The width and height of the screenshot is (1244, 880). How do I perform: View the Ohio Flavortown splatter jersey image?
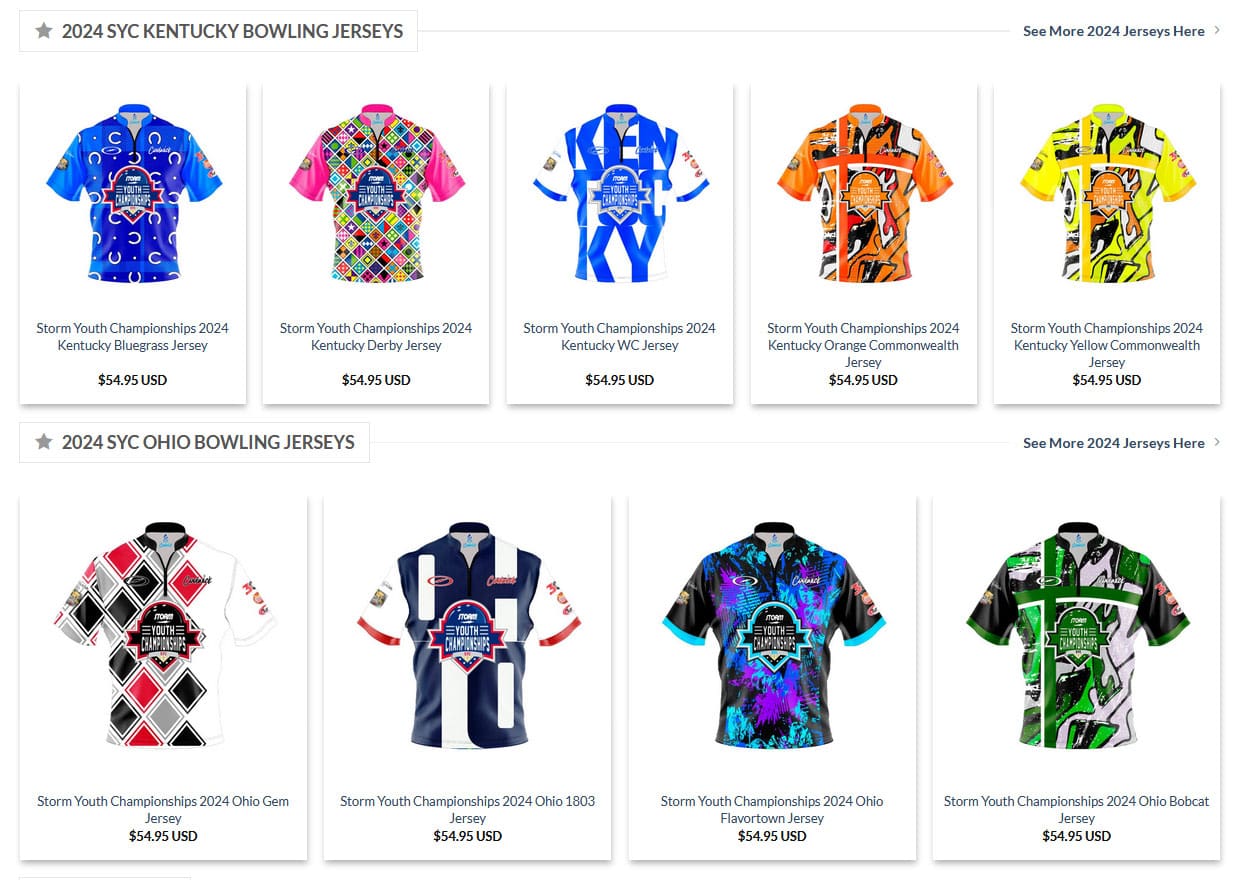[772, 635]
